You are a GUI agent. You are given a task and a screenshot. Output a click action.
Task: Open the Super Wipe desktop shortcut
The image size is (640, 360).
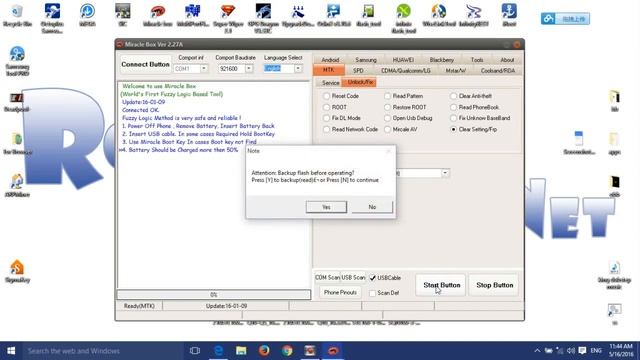pyautogui.click(x=228, y=18)
